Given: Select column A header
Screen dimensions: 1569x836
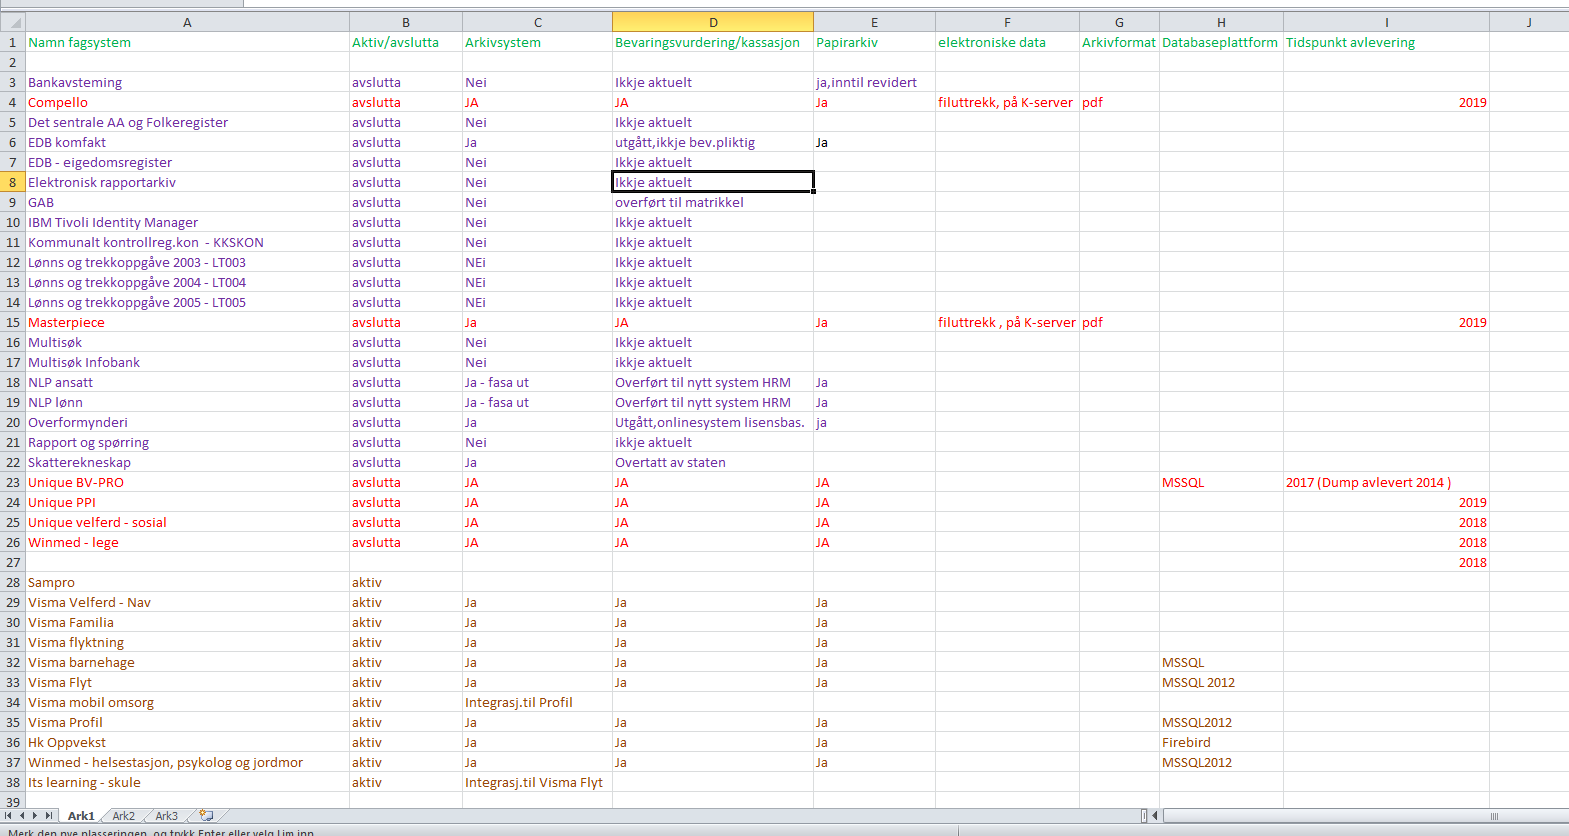Looking at the screenshot, I should tap(187, 22).
